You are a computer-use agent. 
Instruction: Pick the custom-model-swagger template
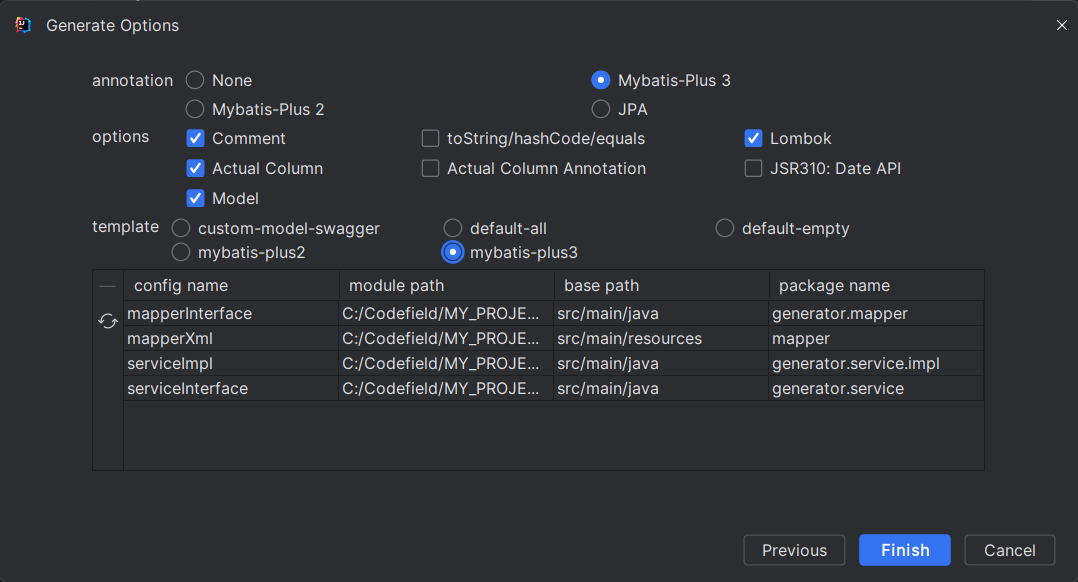click(181, 229)
